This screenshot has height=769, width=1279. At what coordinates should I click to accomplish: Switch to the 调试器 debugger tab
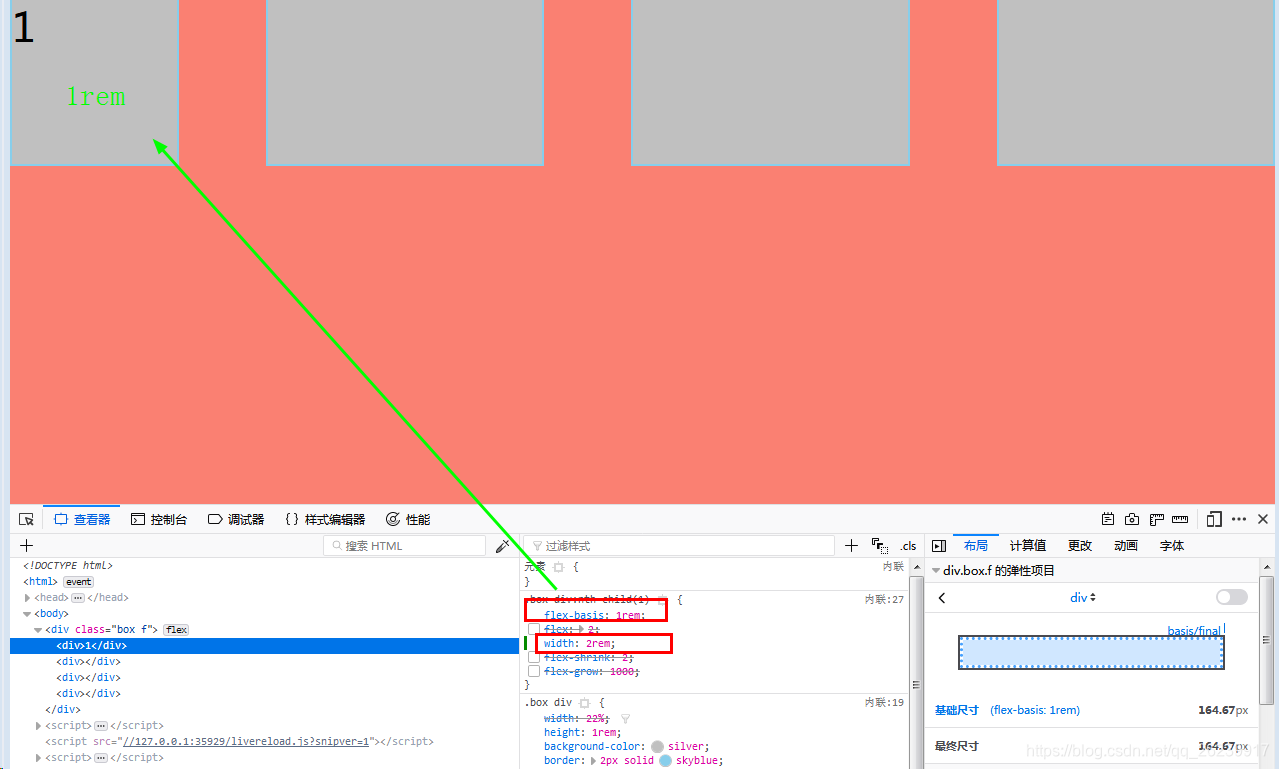236,519
